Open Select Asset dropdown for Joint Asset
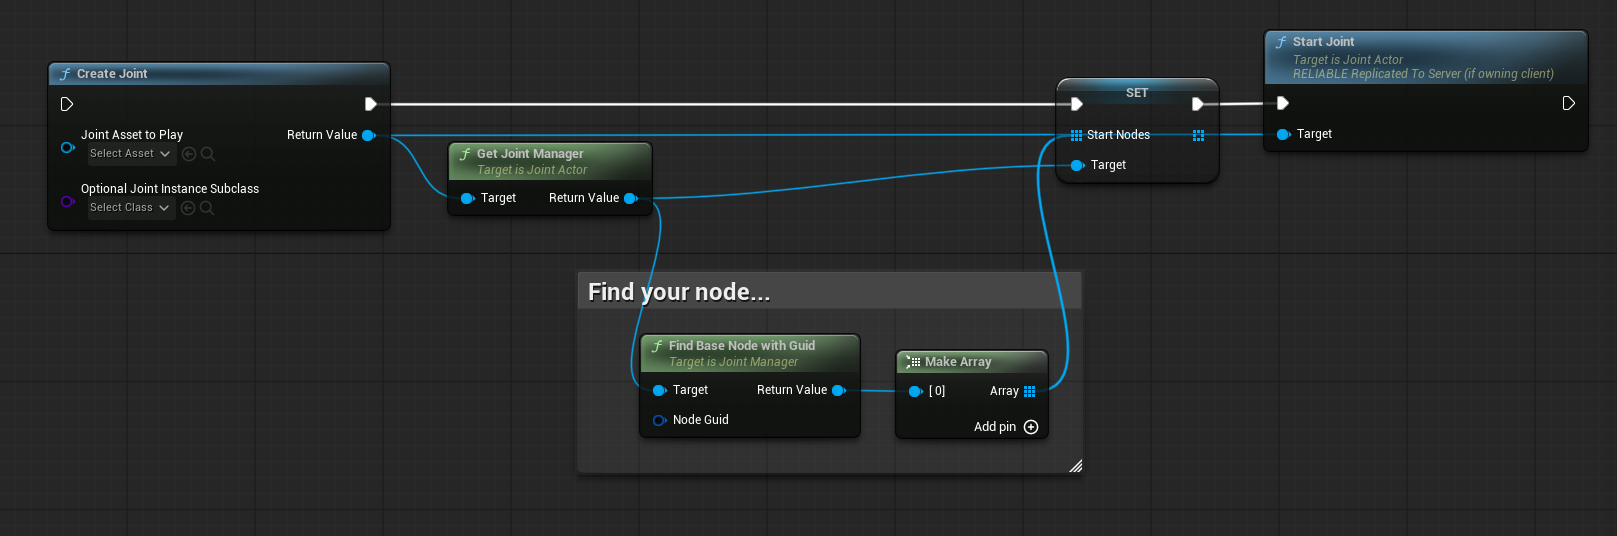1617x536 pixels. point(130,154)
